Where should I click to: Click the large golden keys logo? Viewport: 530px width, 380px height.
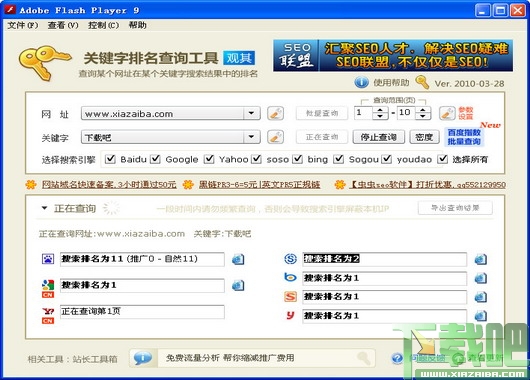[x=45, y=63]
